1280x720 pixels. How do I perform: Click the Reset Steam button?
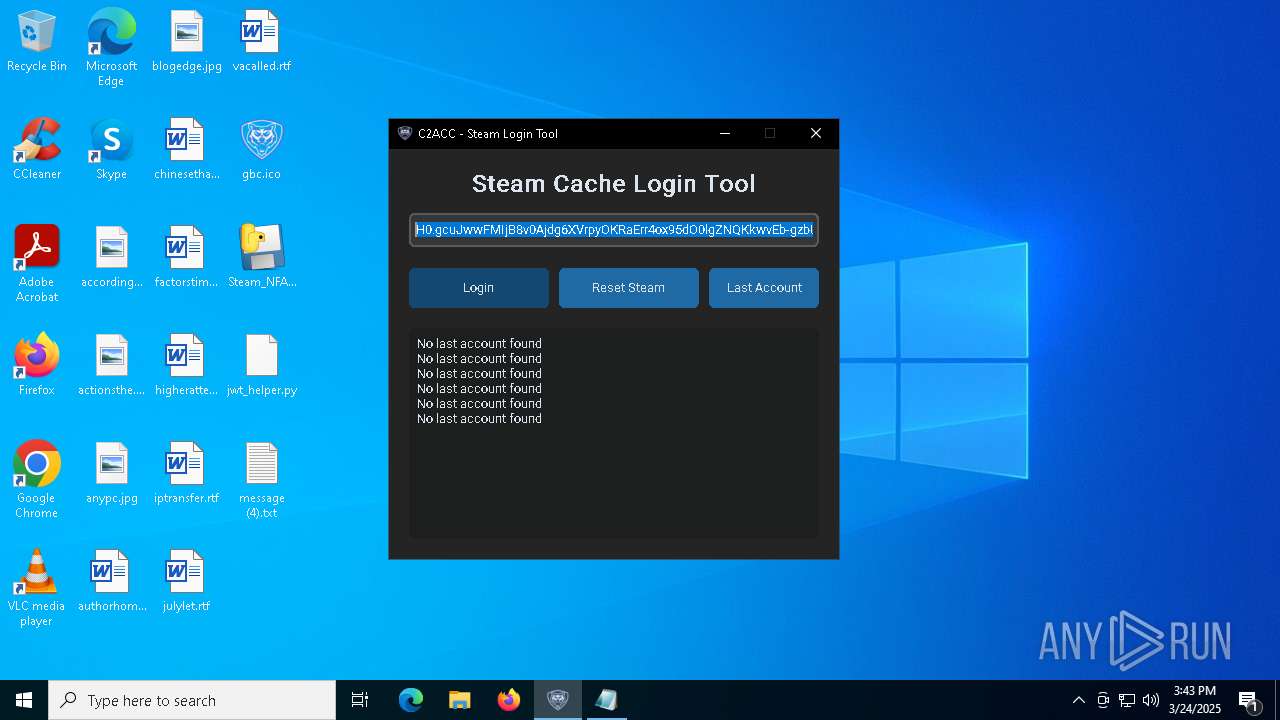point(628,288)
